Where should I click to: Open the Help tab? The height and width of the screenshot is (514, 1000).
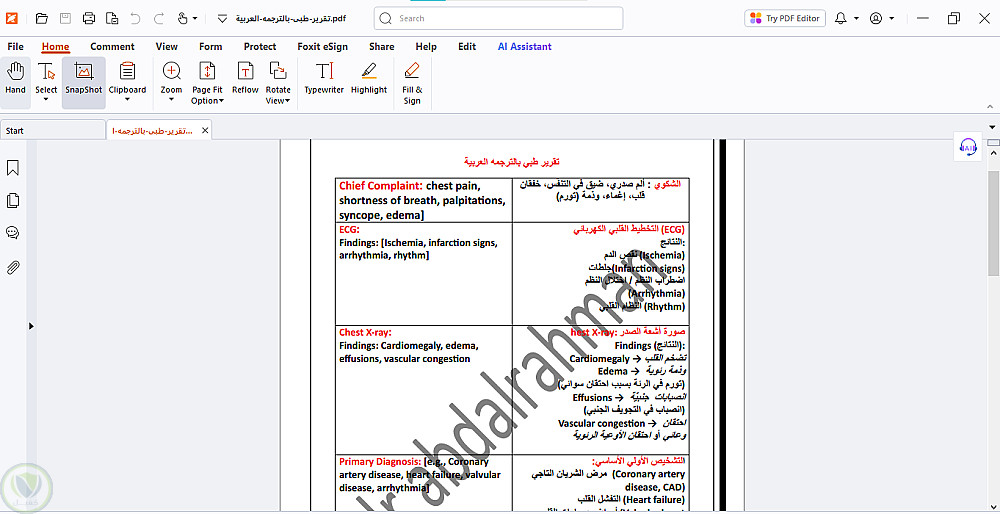[x=426, y=47]
